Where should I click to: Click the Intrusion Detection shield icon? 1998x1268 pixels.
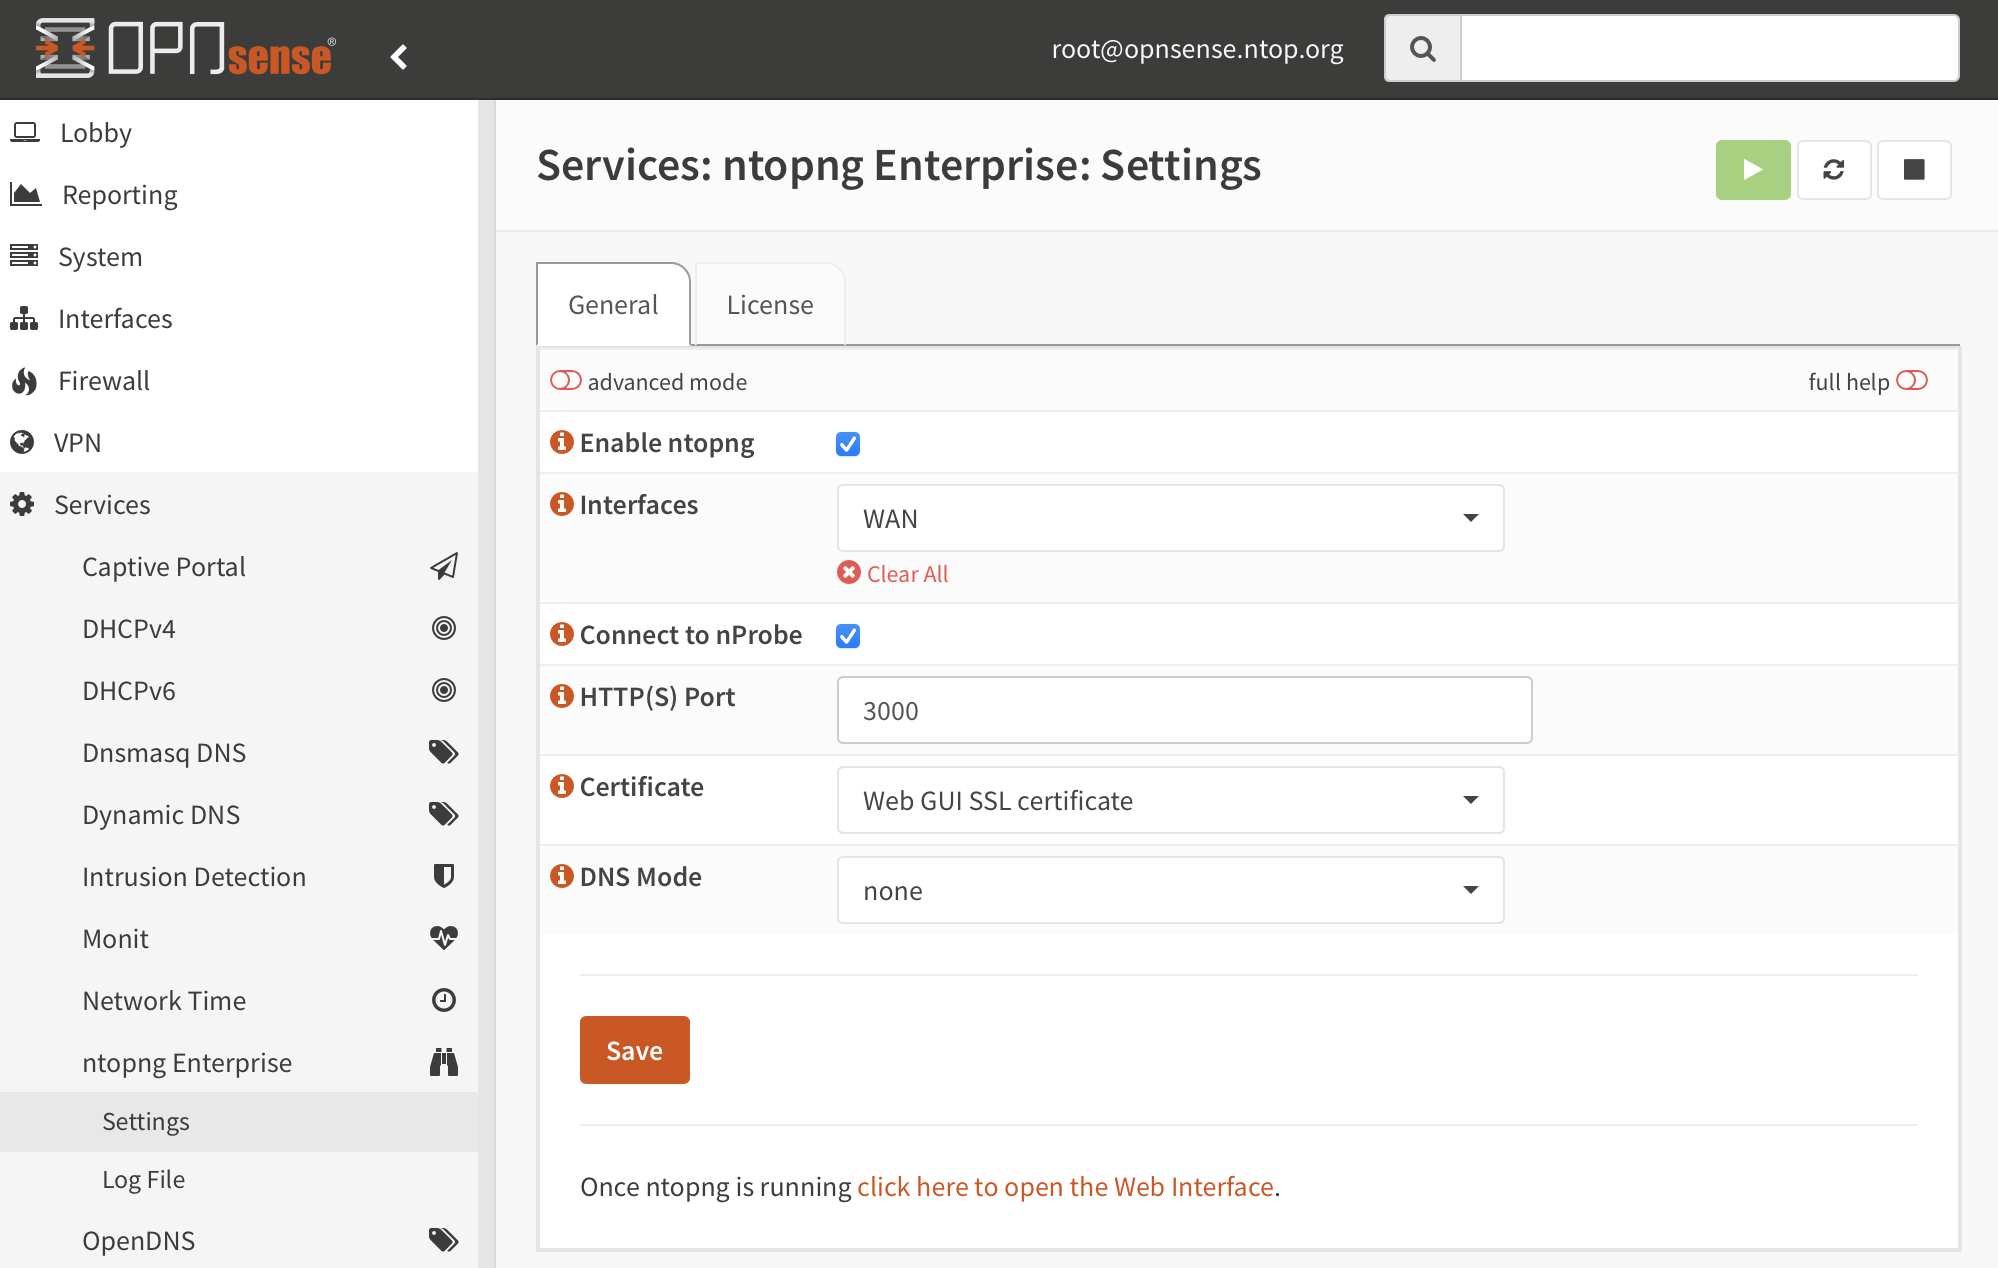(x=444, y=876)
